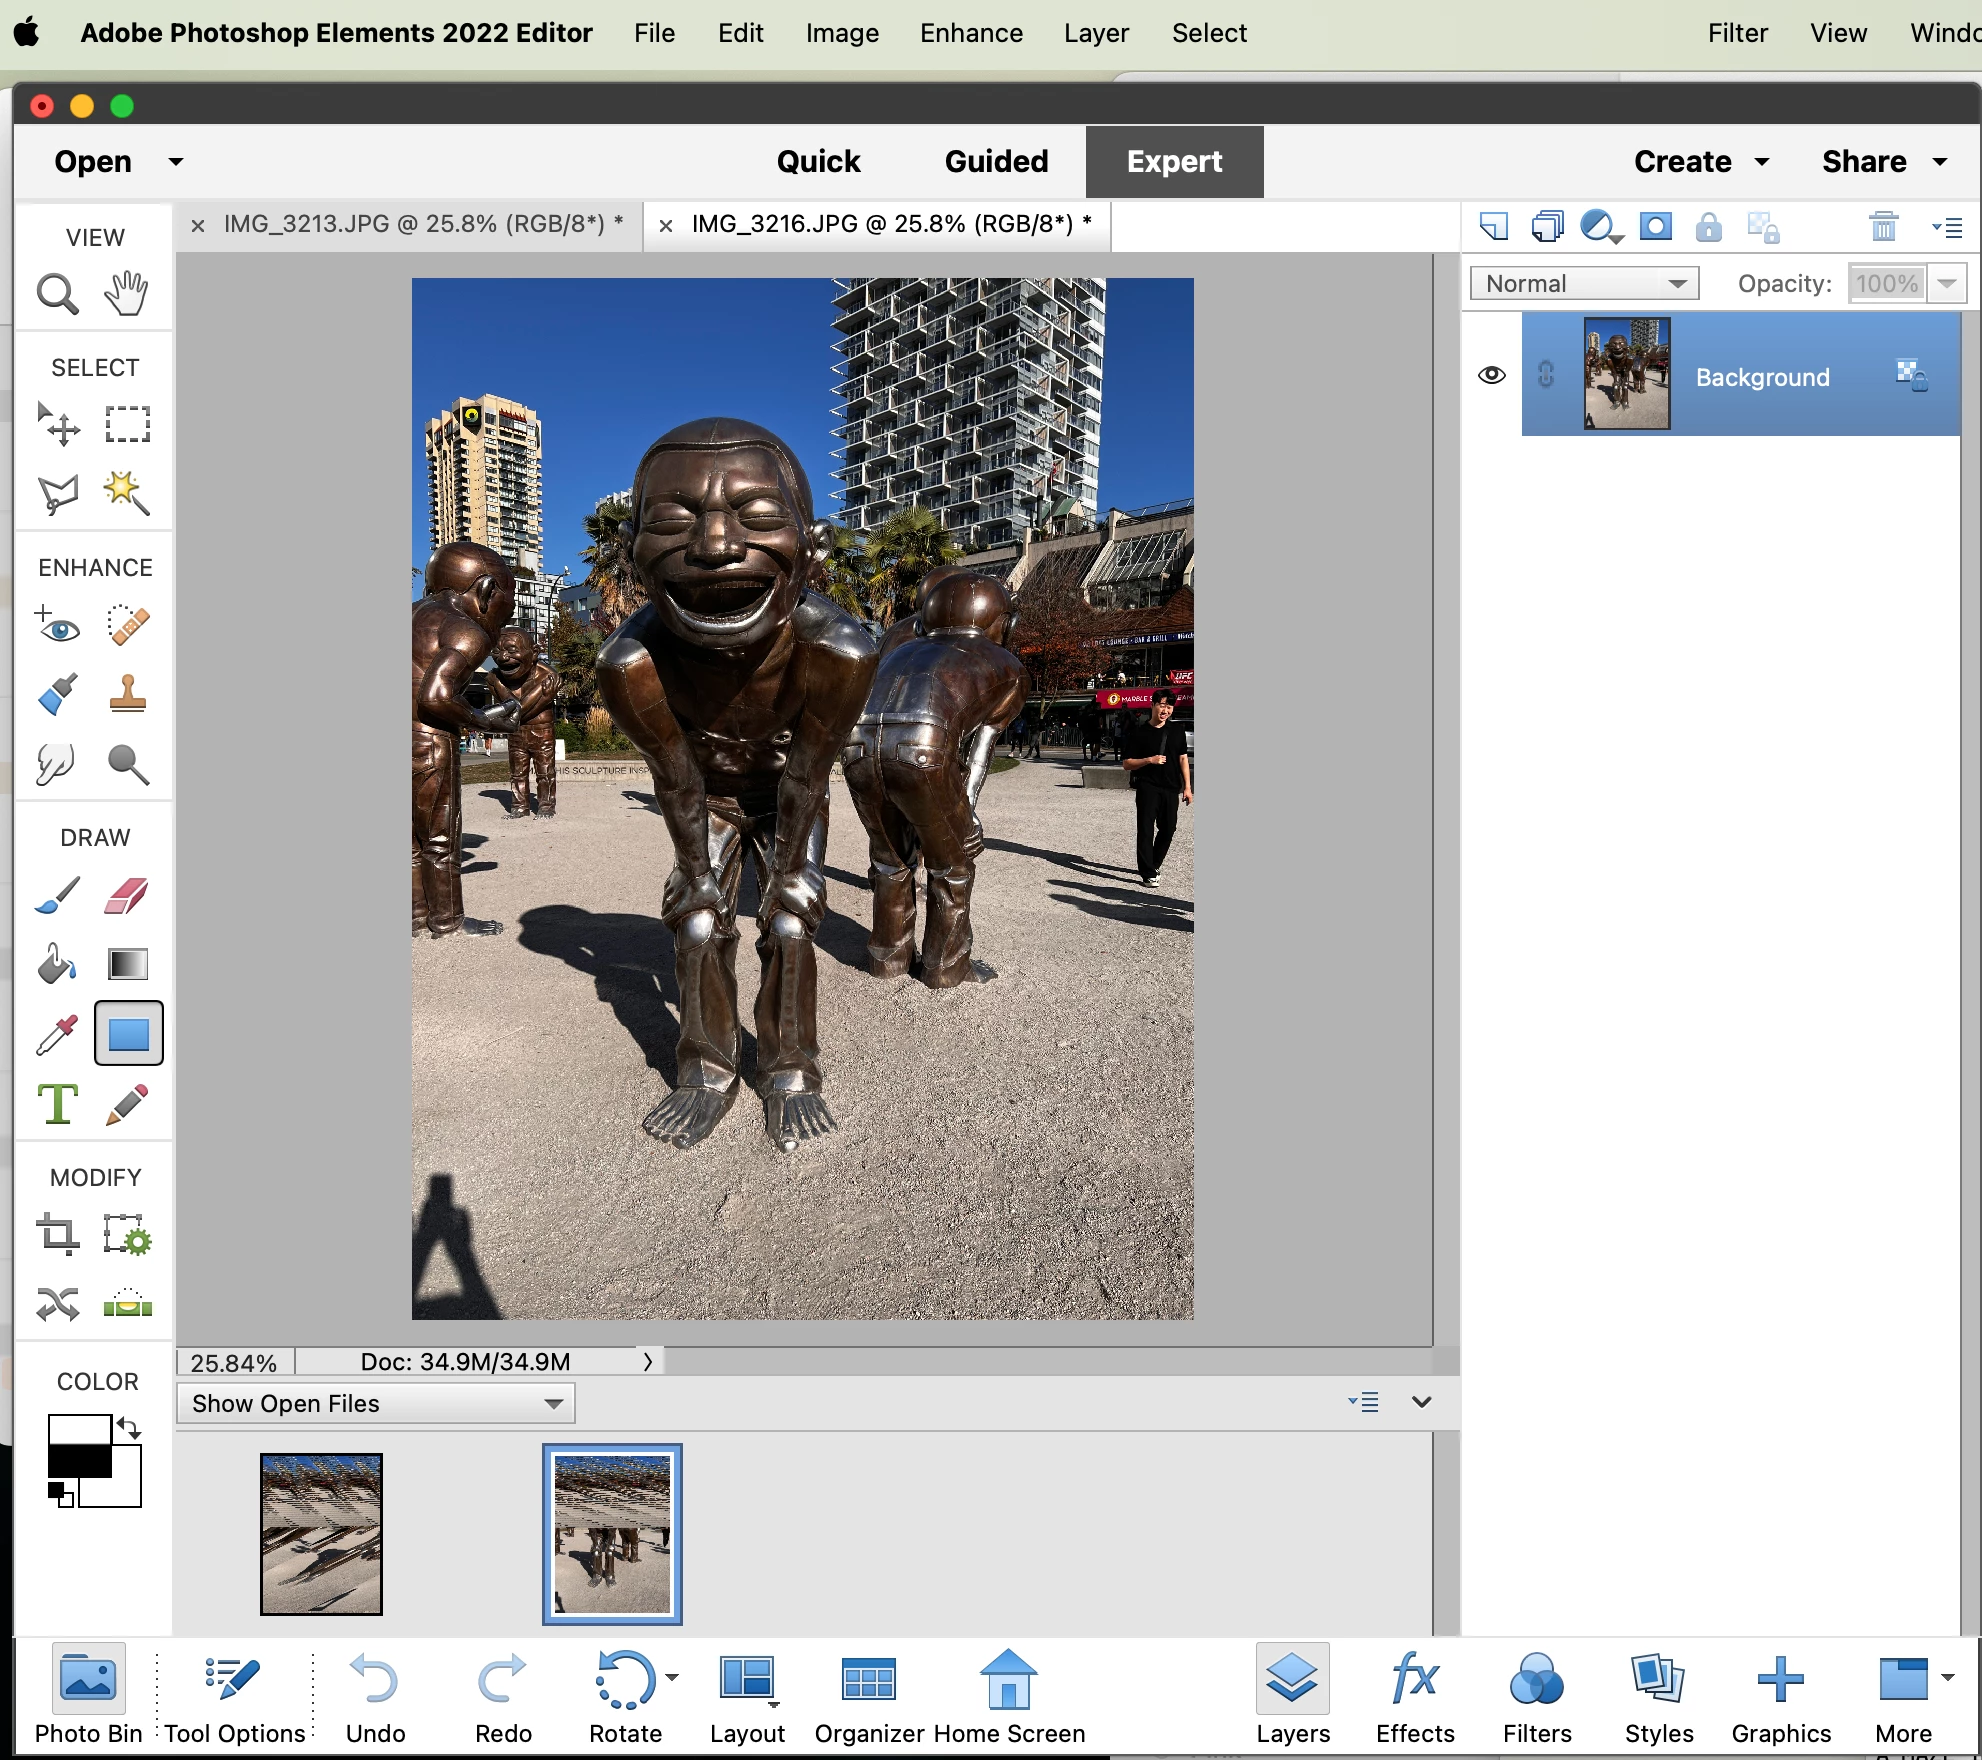Image resolution: width=1982 pixels, height=1760 pixels.
Task: Select the Hand tool
Action: (x=127, y=293)
